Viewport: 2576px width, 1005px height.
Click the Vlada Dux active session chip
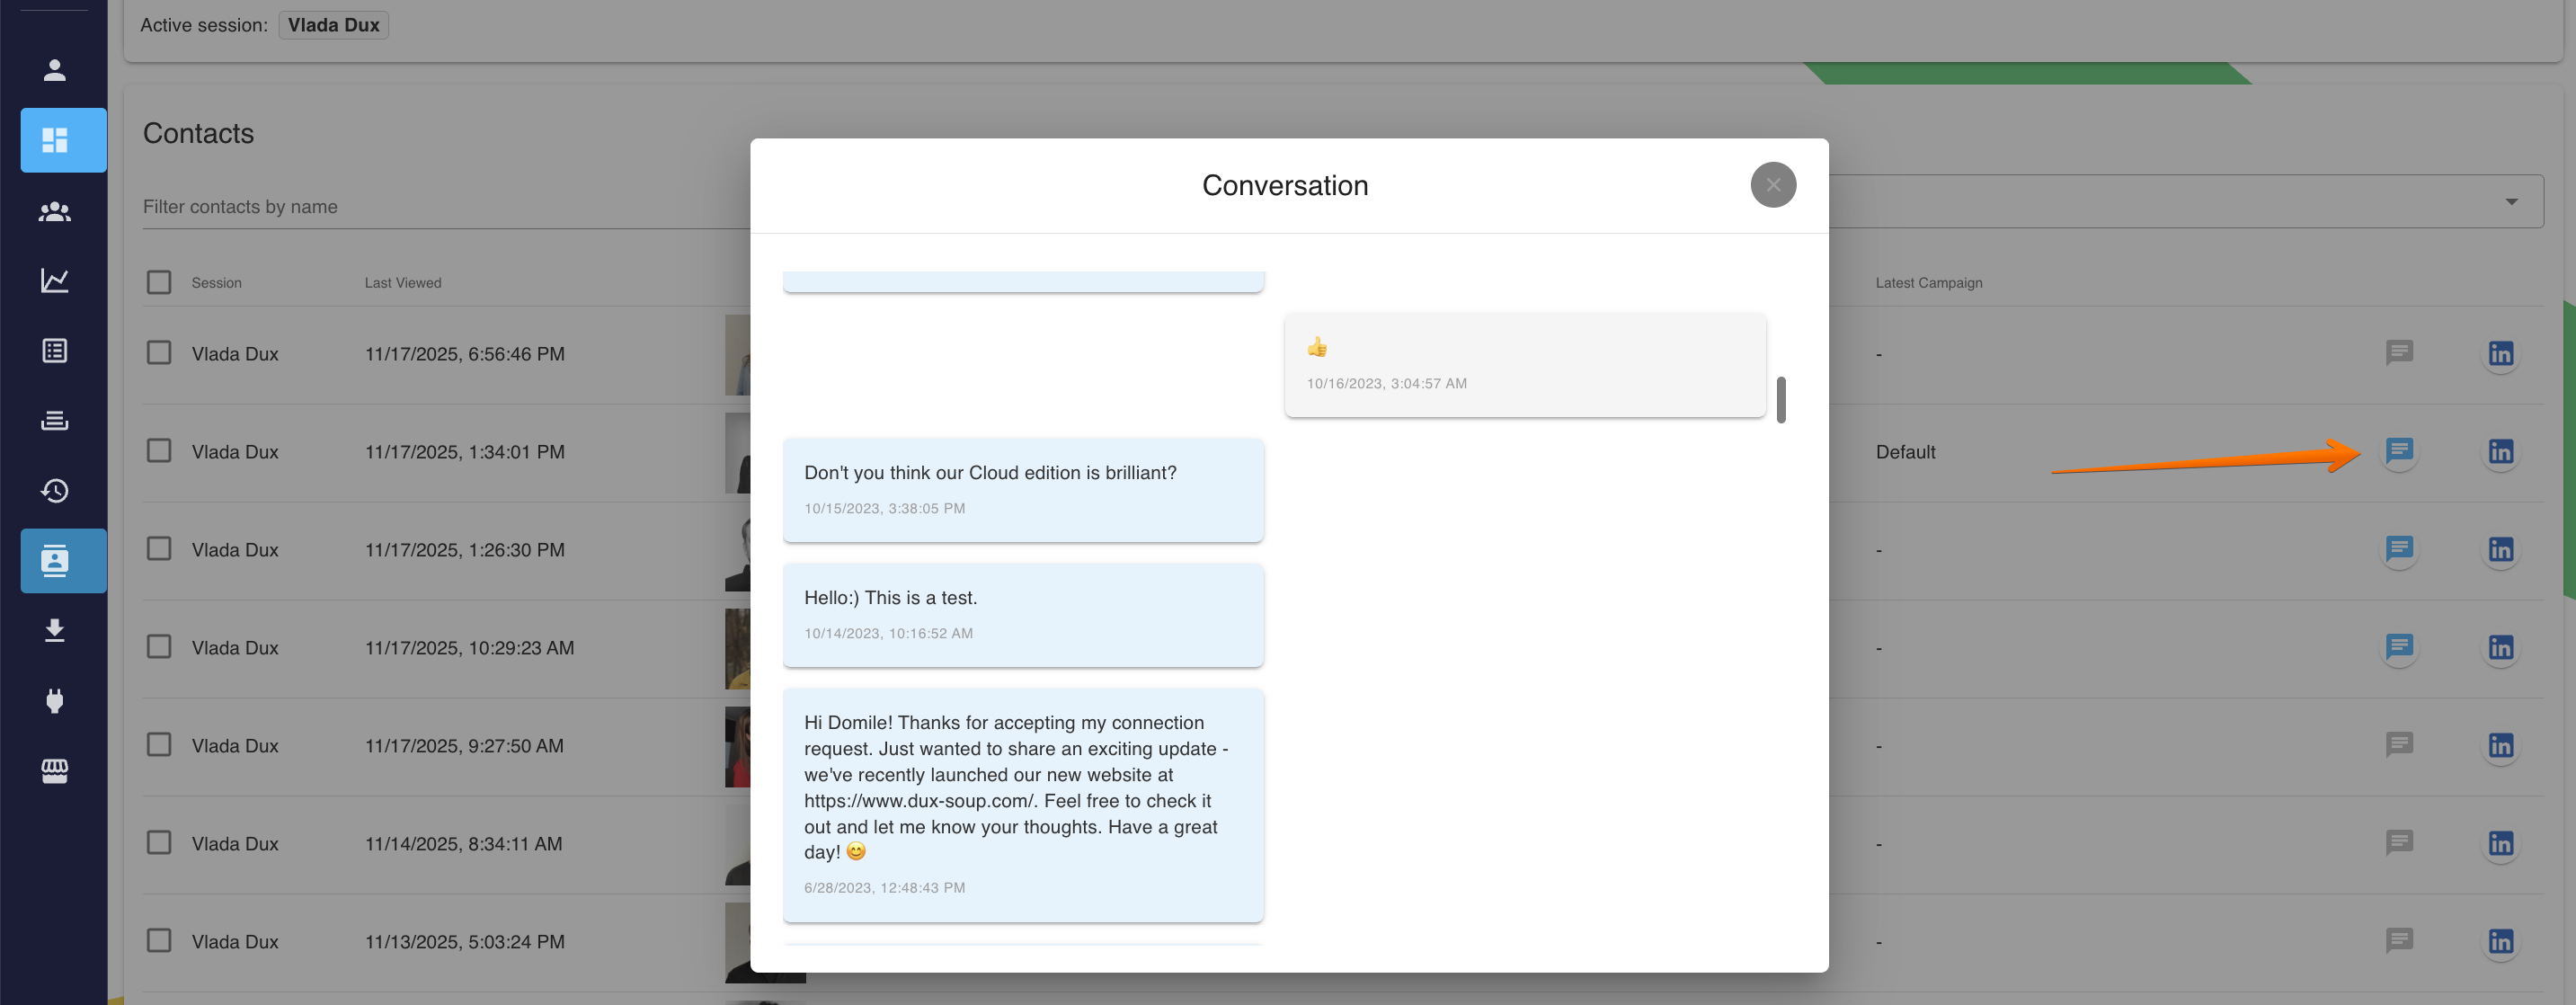pyautogui.click(x=333, y=25)
